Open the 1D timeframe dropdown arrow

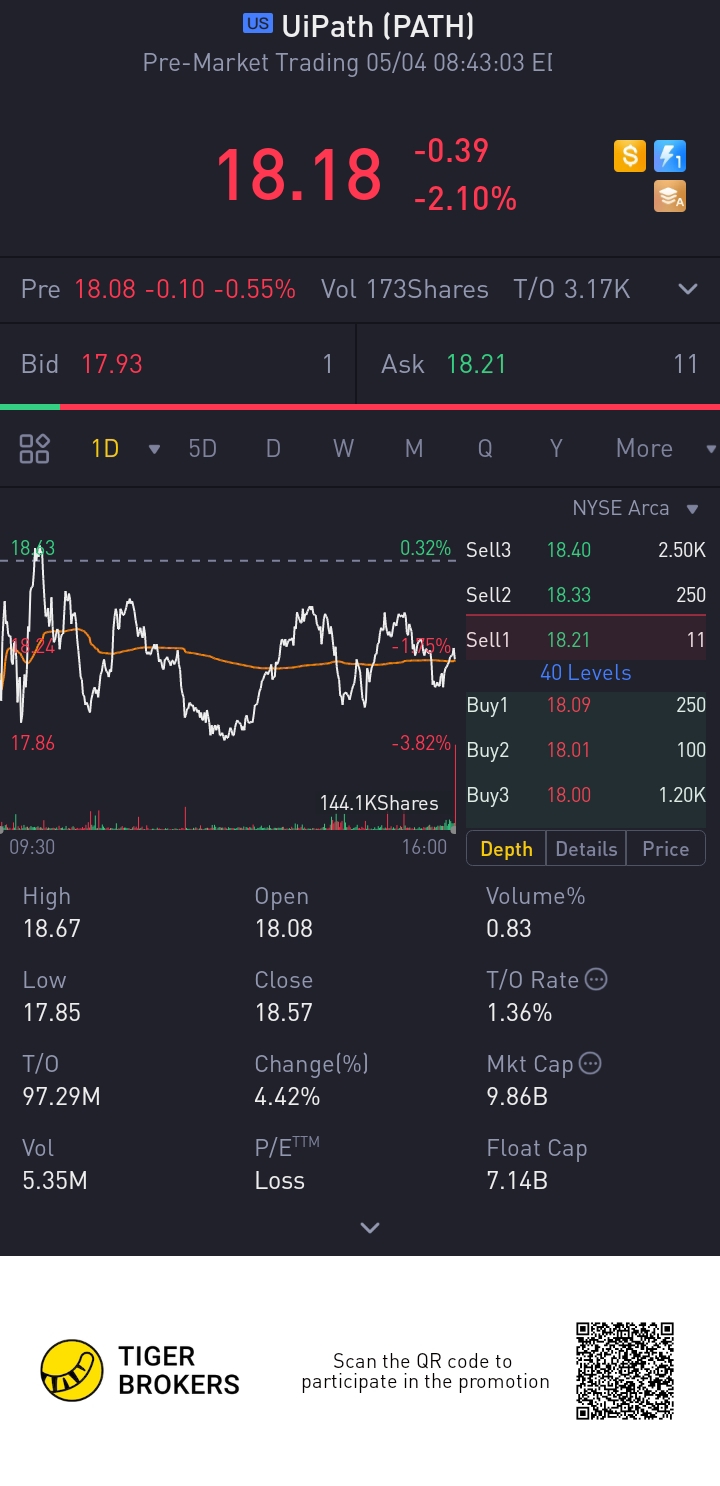point(154,449)
